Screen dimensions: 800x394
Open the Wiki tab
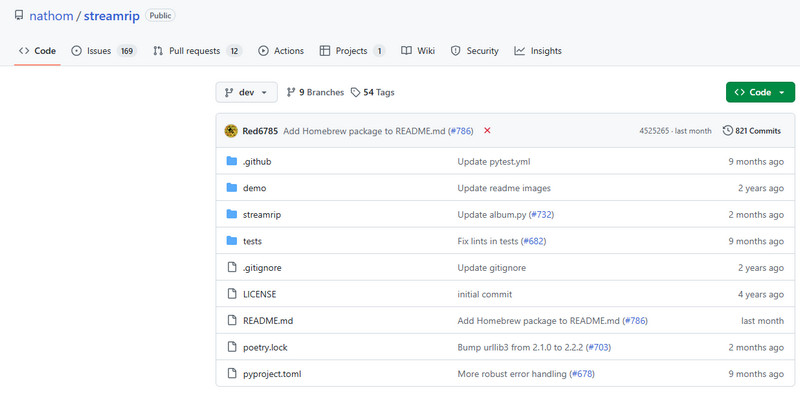tap(418, 51)
